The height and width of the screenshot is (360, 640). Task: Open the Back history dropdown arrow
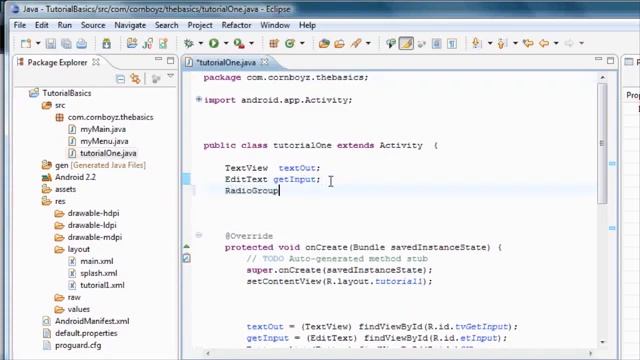556,43
